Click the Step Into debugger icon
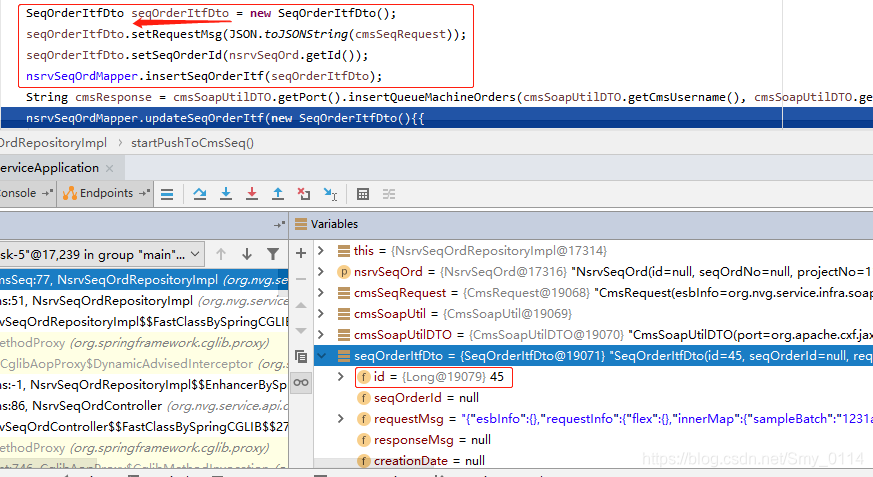Image resolution: width=873 pixels, height=477 pixels. 225,194
